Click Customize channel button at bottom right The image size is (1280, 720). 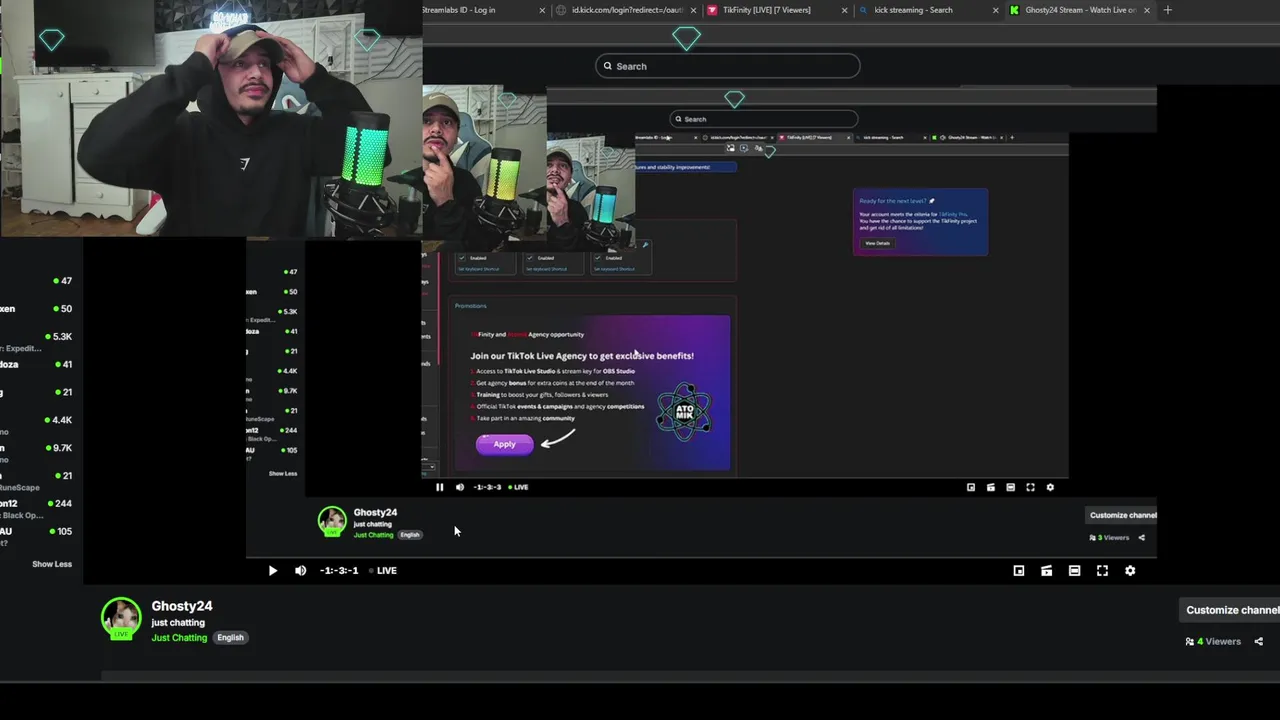[1232, 610]
